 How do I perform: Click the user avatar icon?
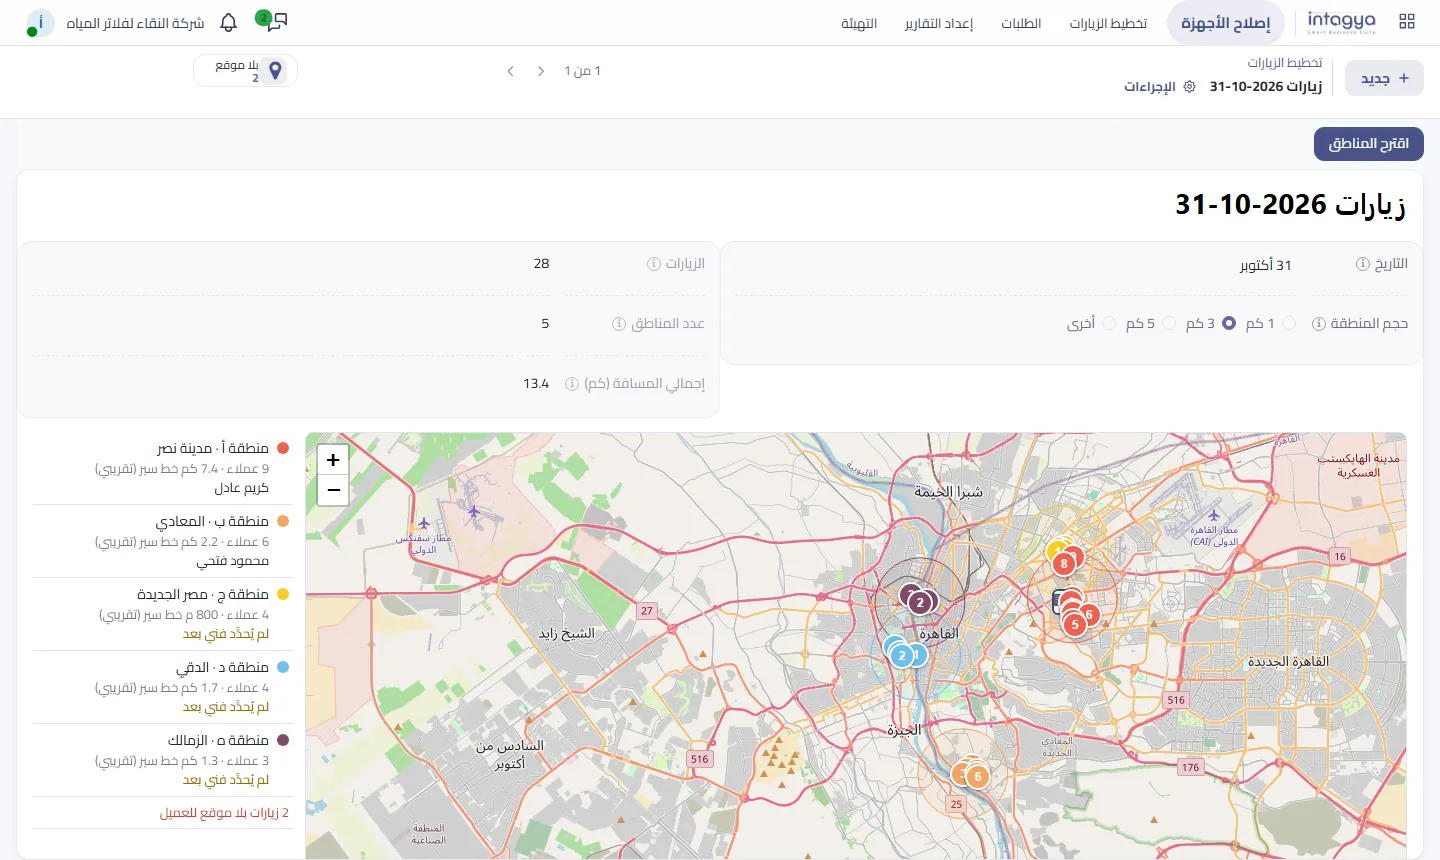(x=40, y=22)
